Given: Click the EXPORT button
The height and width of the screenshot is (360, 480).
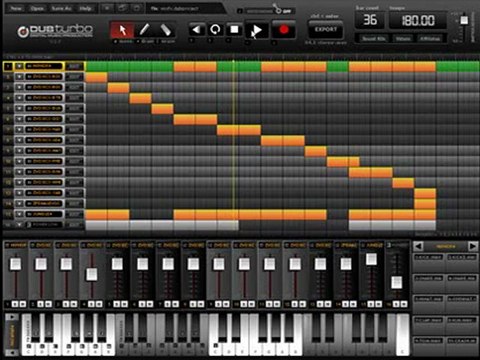Looking at the screenshot, I should (x=326, y=29).
